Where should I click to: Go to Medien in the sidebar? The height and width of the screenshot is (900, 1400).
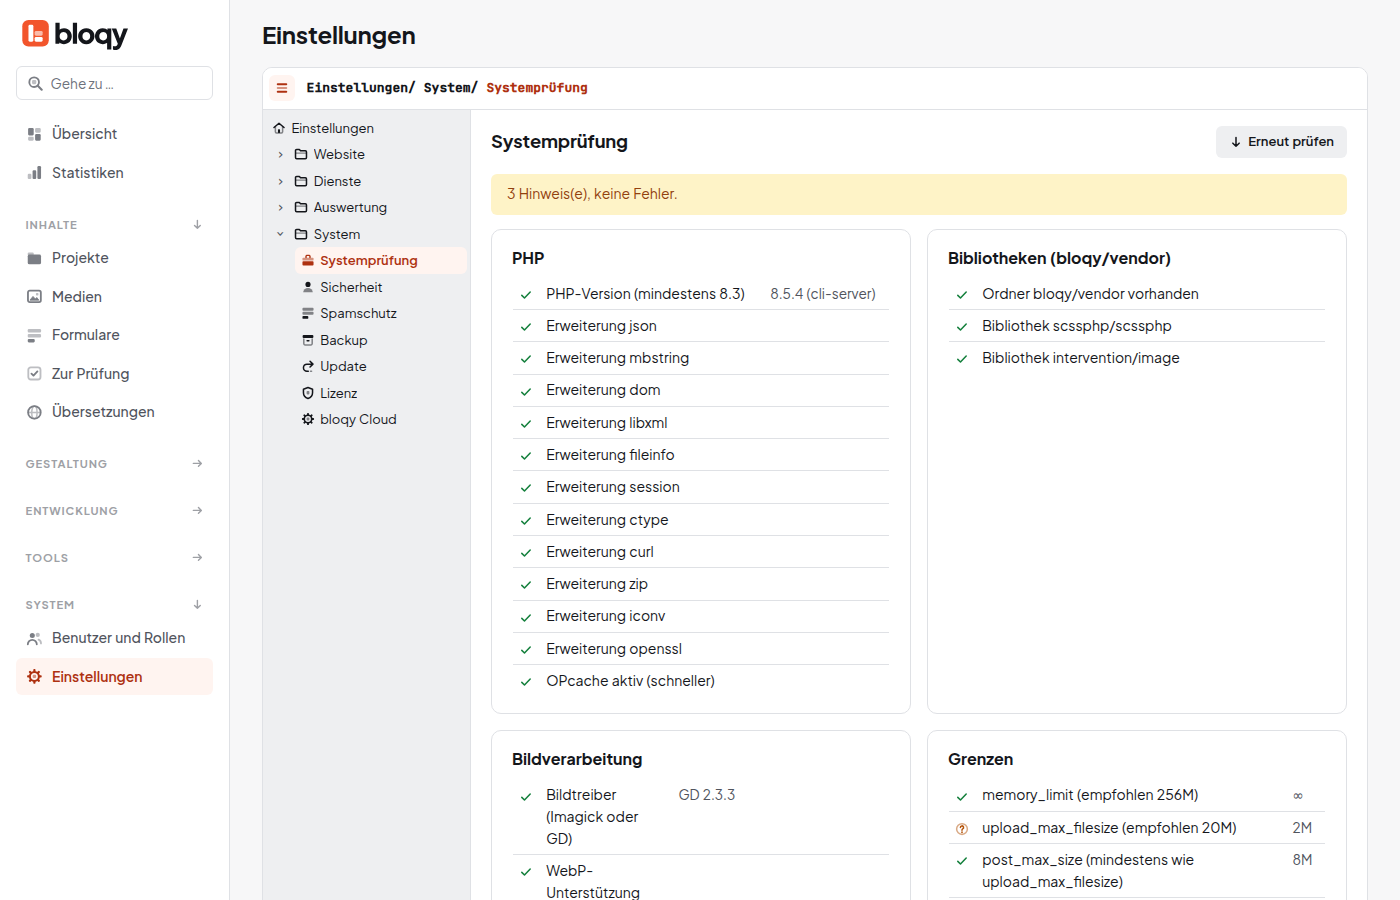114,297
